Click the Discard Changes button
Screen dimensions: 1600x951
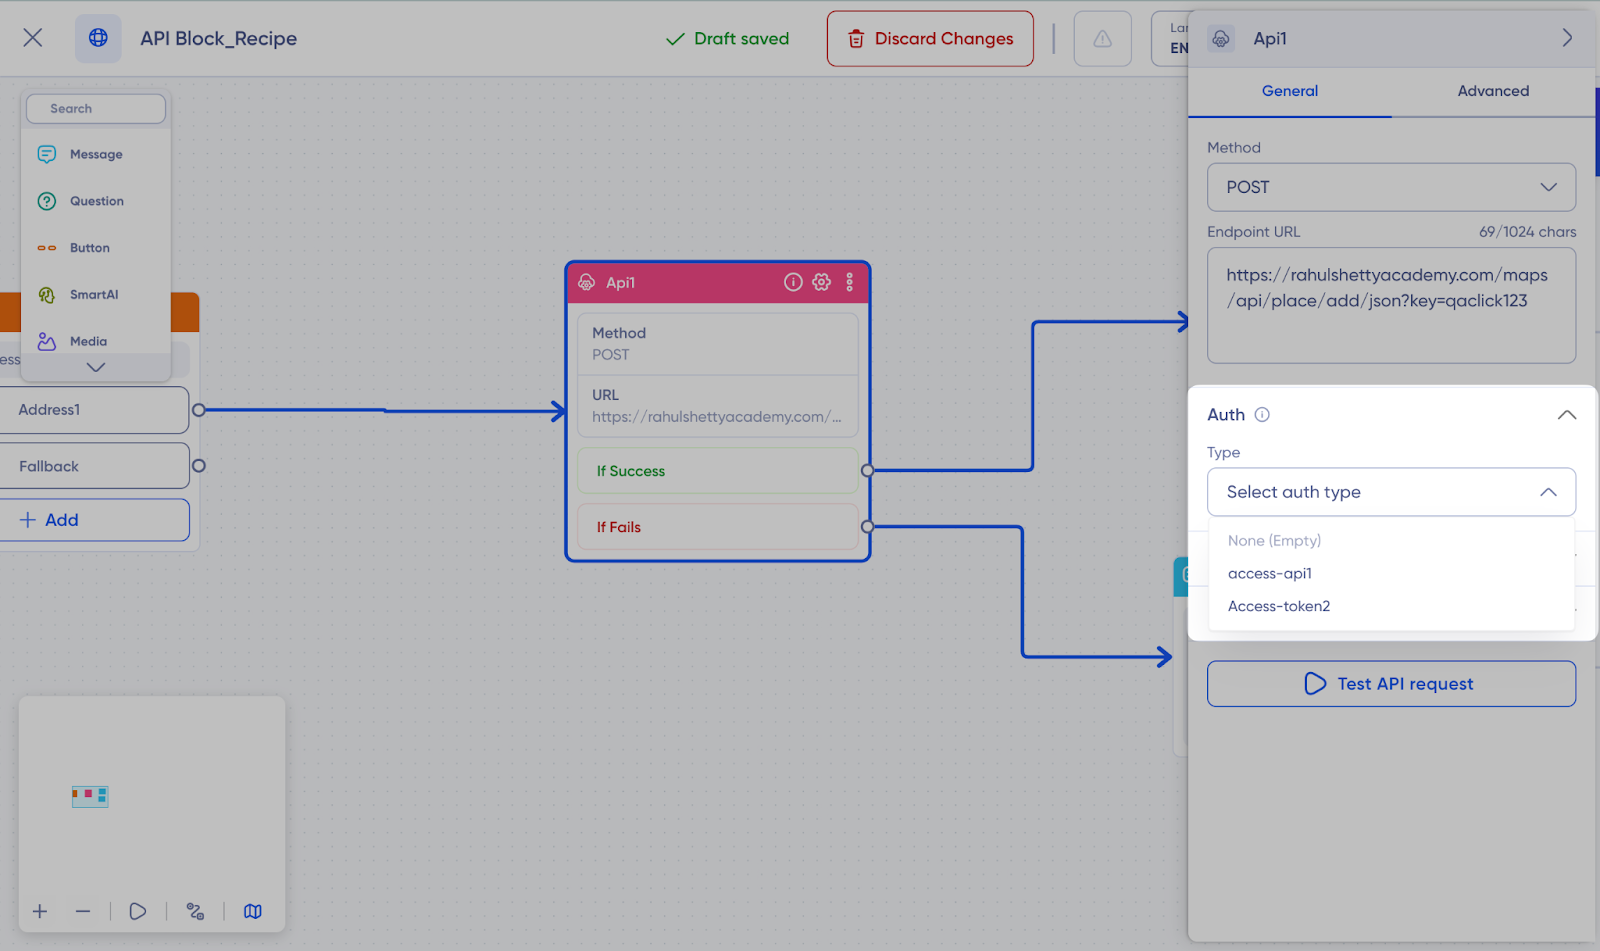(930, 39)
